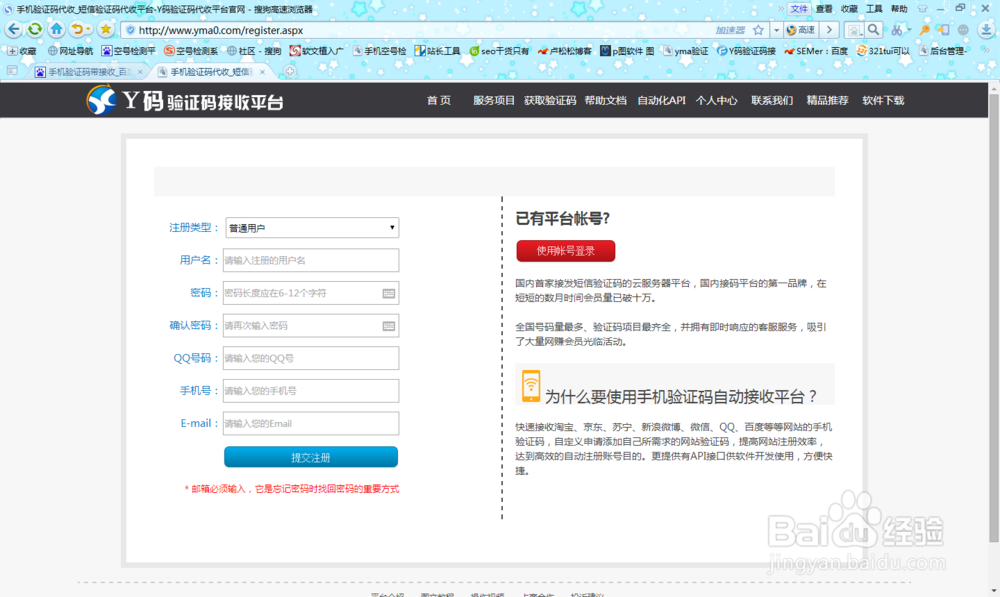Open the 社区 - 搜狗 bookmark
Viewport: 1000px width, 597px height.
[253, 51]
